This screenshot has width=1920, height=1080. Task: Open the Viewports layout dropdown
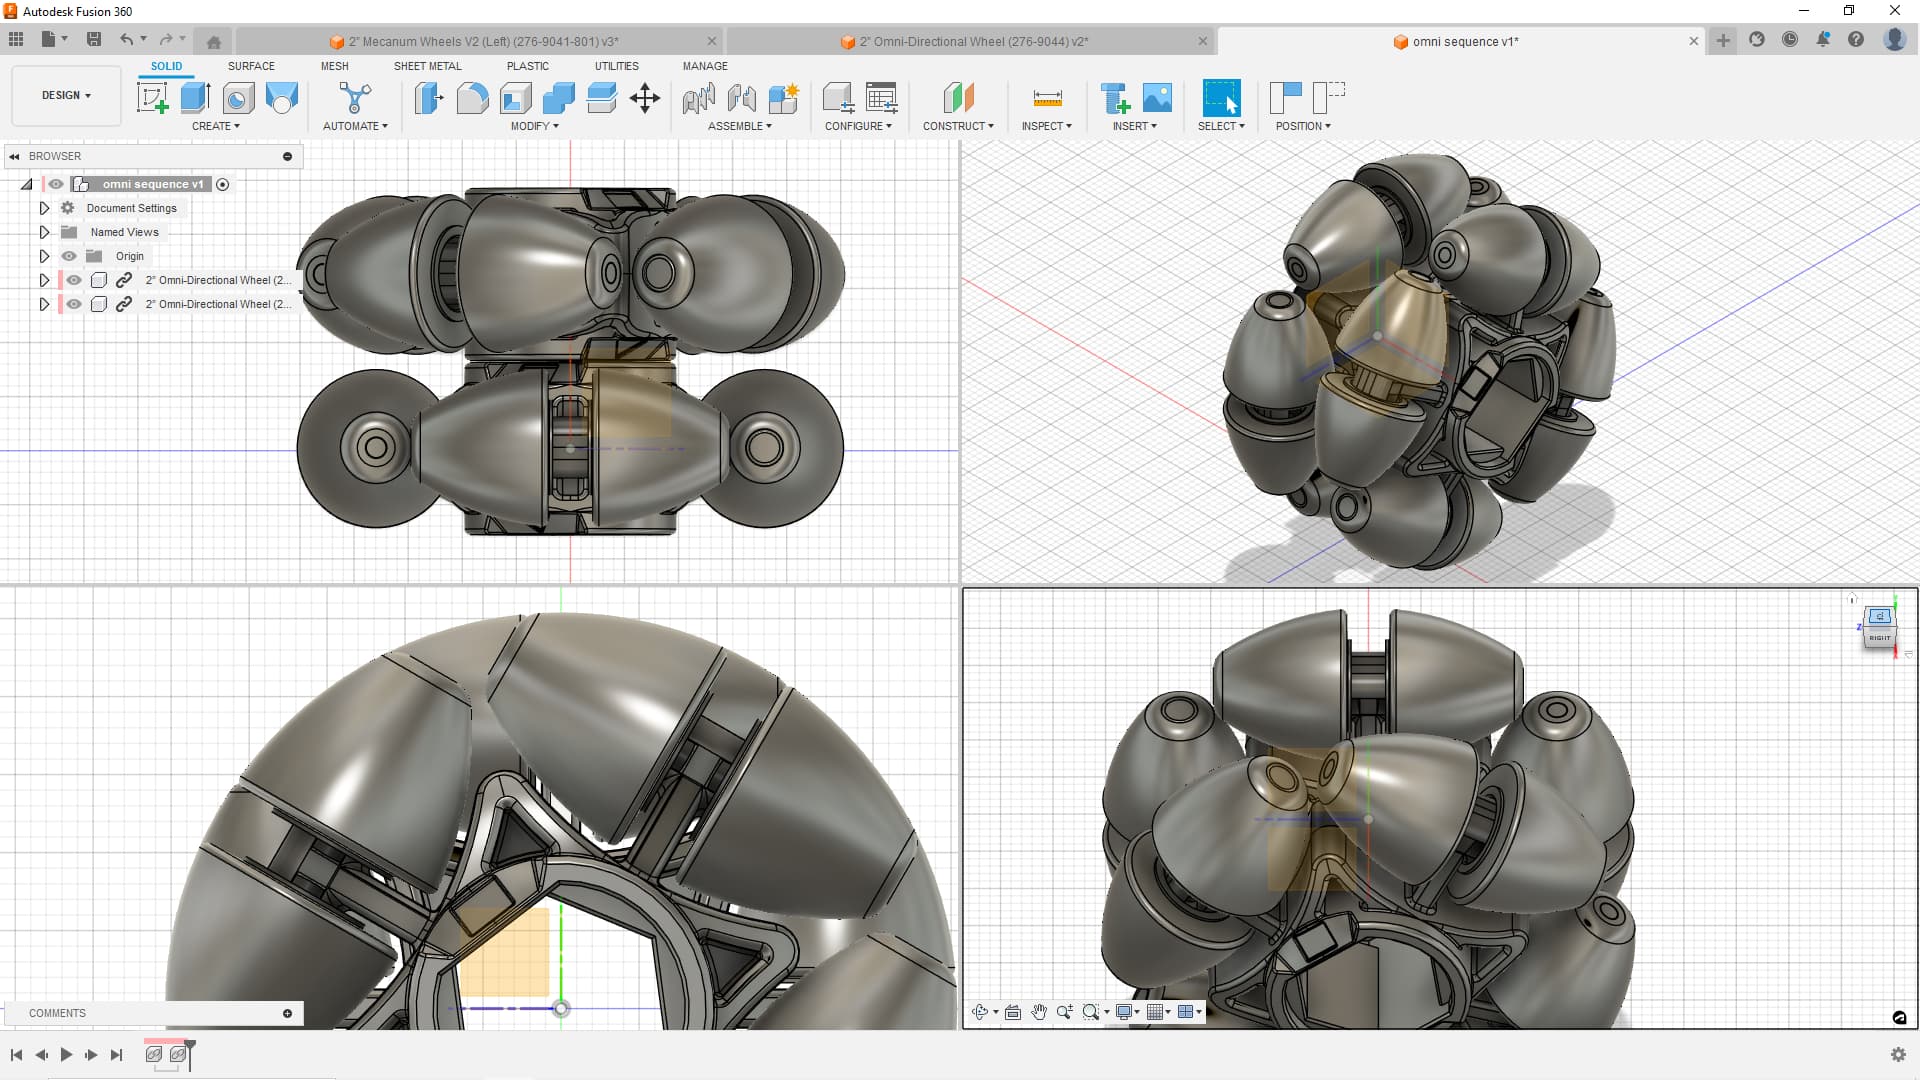(x=1190, y=1012)
